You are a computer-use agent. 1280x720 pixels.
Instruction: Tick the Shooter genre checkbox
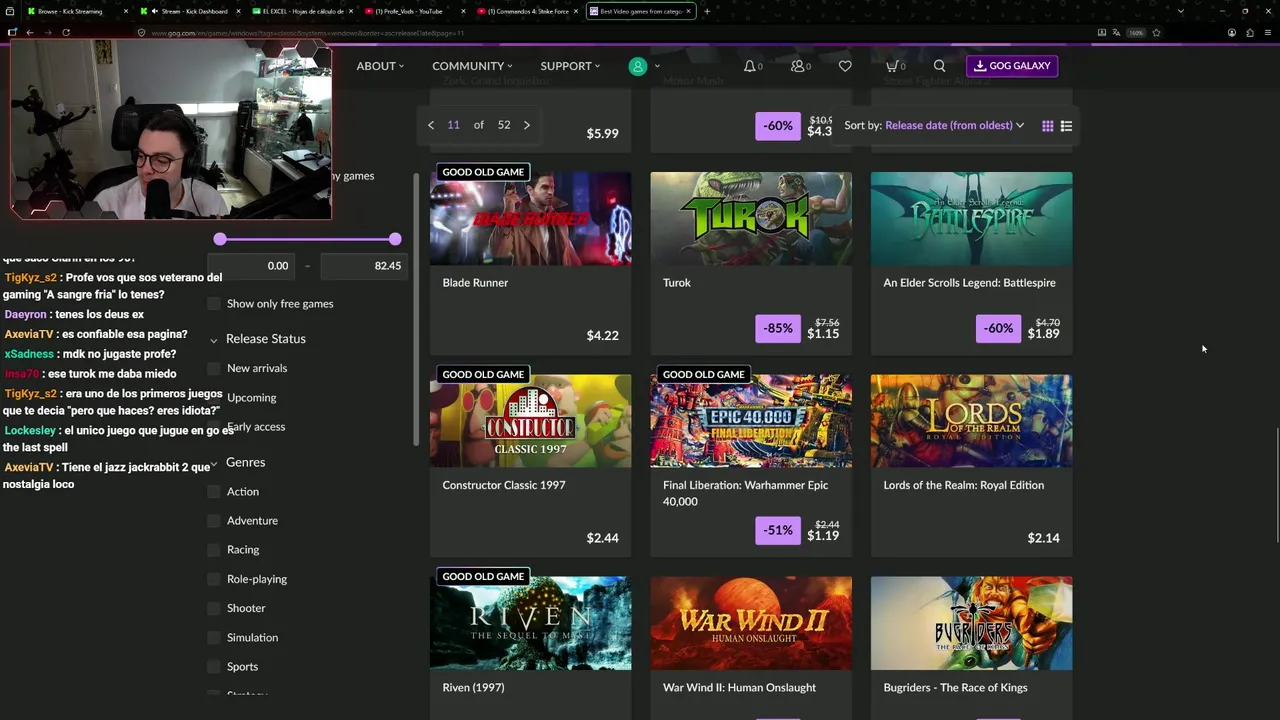(214, 608)
